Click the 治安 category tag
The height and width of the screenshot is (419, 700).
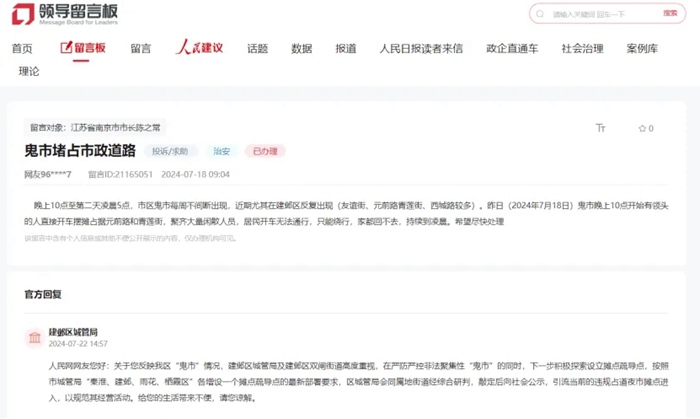[221, 151]
